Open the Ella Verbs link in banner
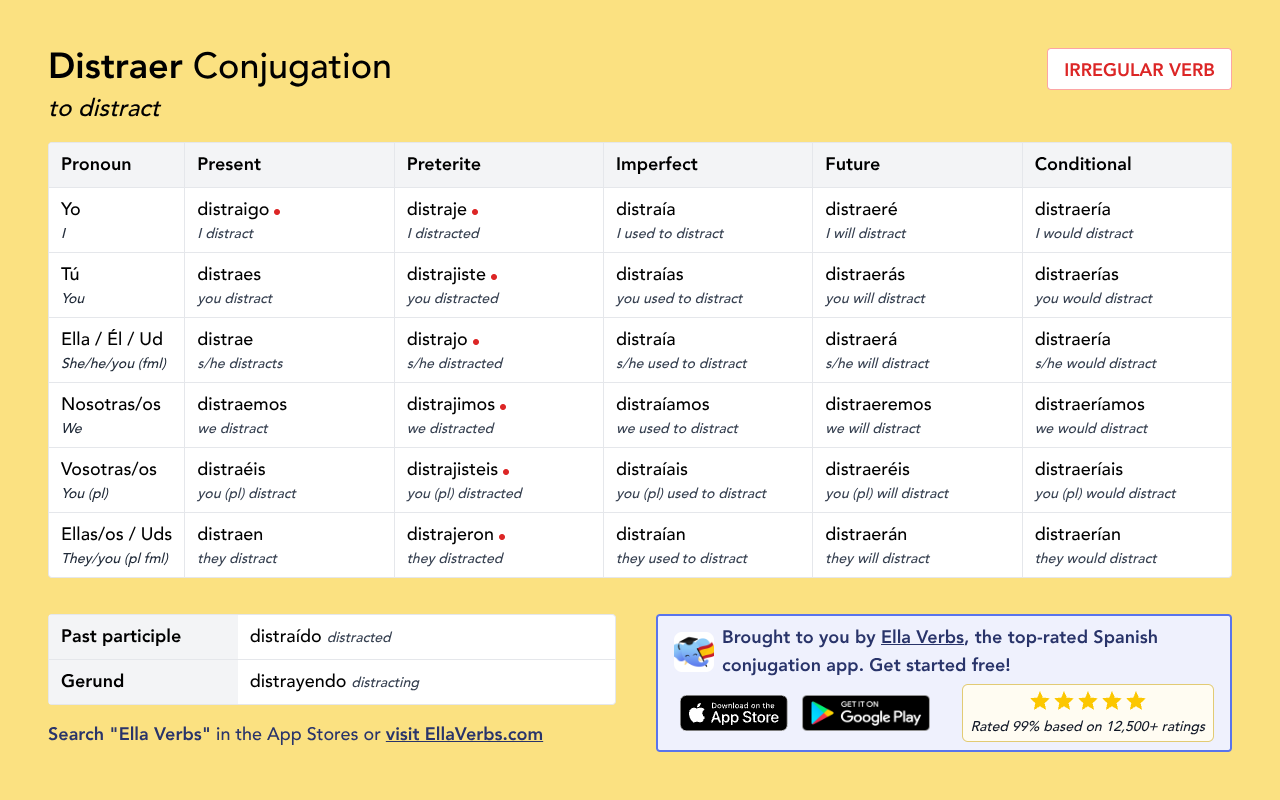Image resolution: width=1280 pixels, height=800 pixels. click(922, 637)
